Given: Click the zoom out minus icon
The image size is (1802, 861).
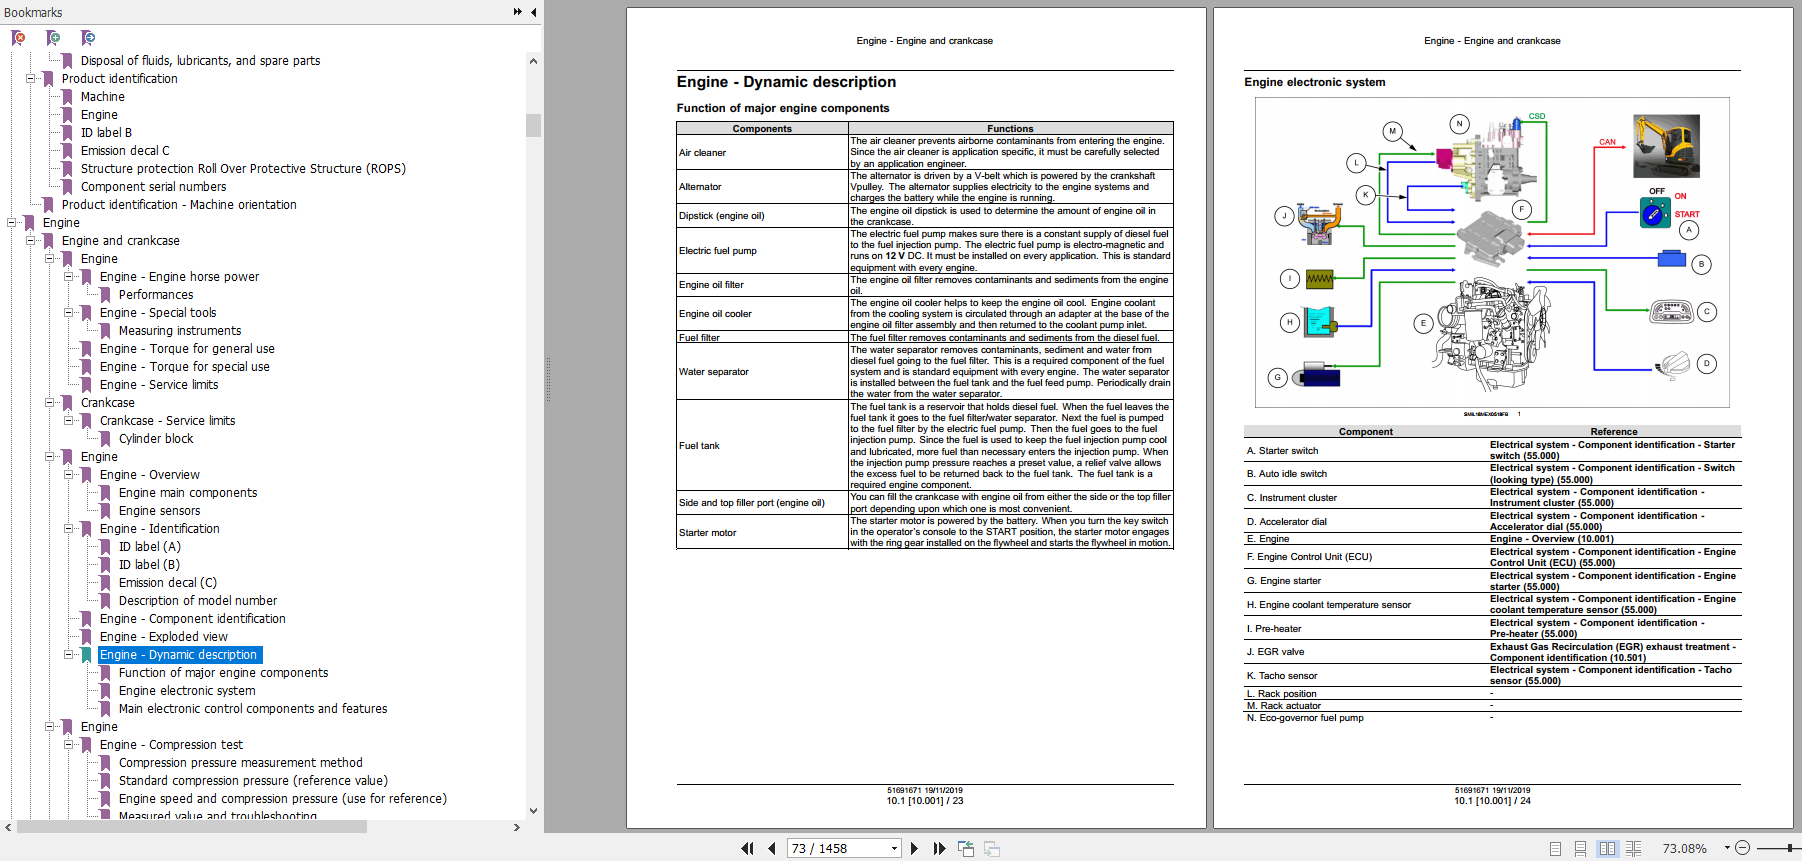Looking at the screenshot, I should click(1742, 848).
